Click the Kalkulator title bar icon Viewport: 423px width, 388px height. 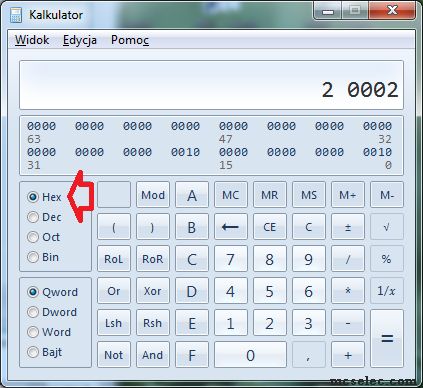pos(16,15)
